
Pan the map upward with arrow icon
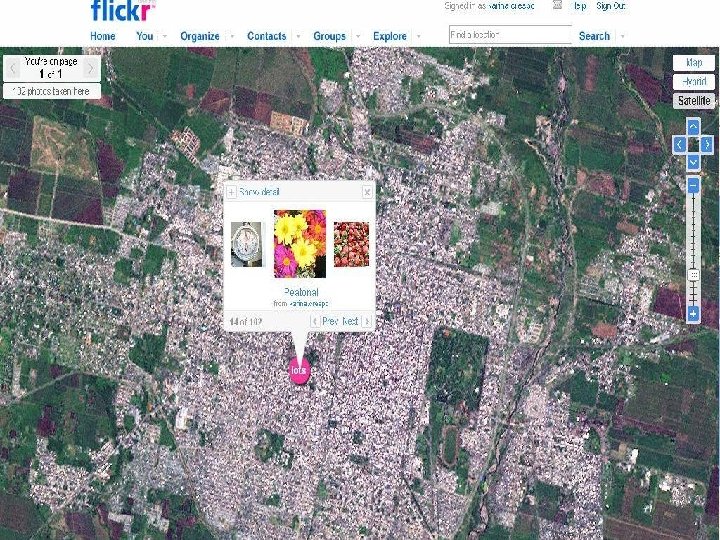(x=693, y=127)
